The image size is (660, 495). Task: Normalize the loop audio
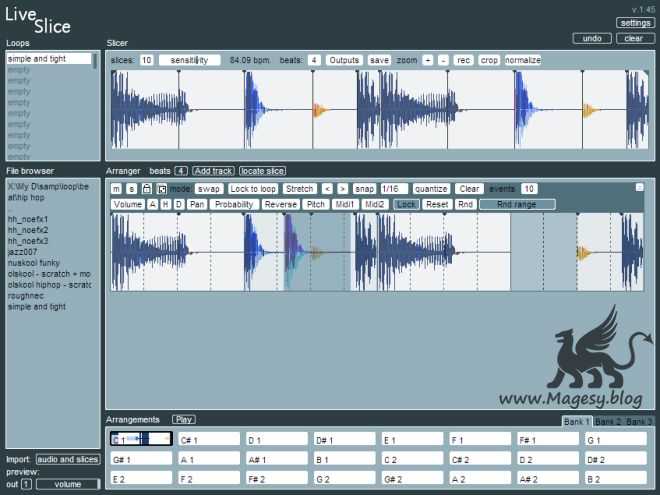523,60
